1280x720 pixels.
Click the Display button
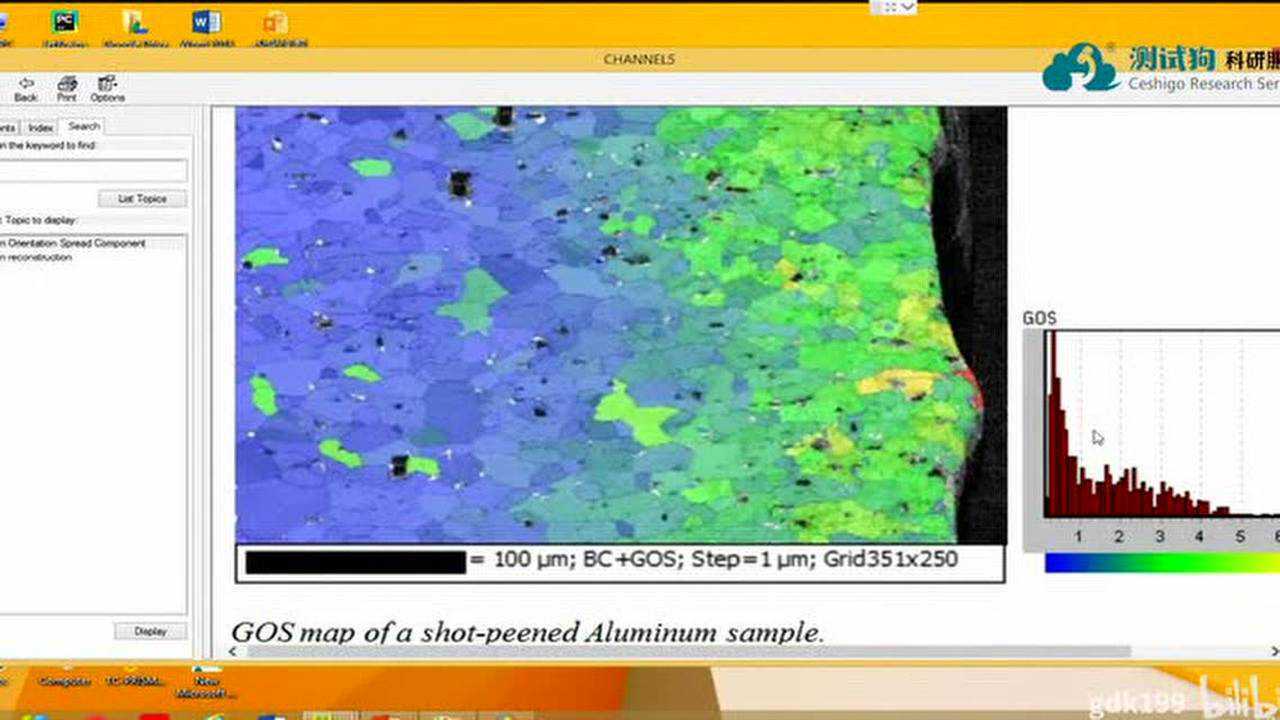point(150,631)
